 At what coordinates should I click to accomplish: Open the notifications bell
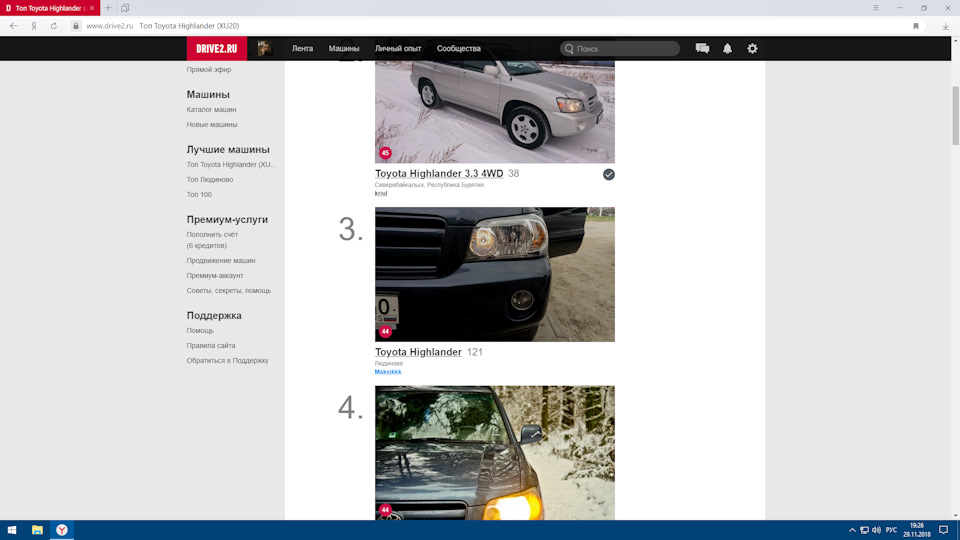tap(727, 48)
